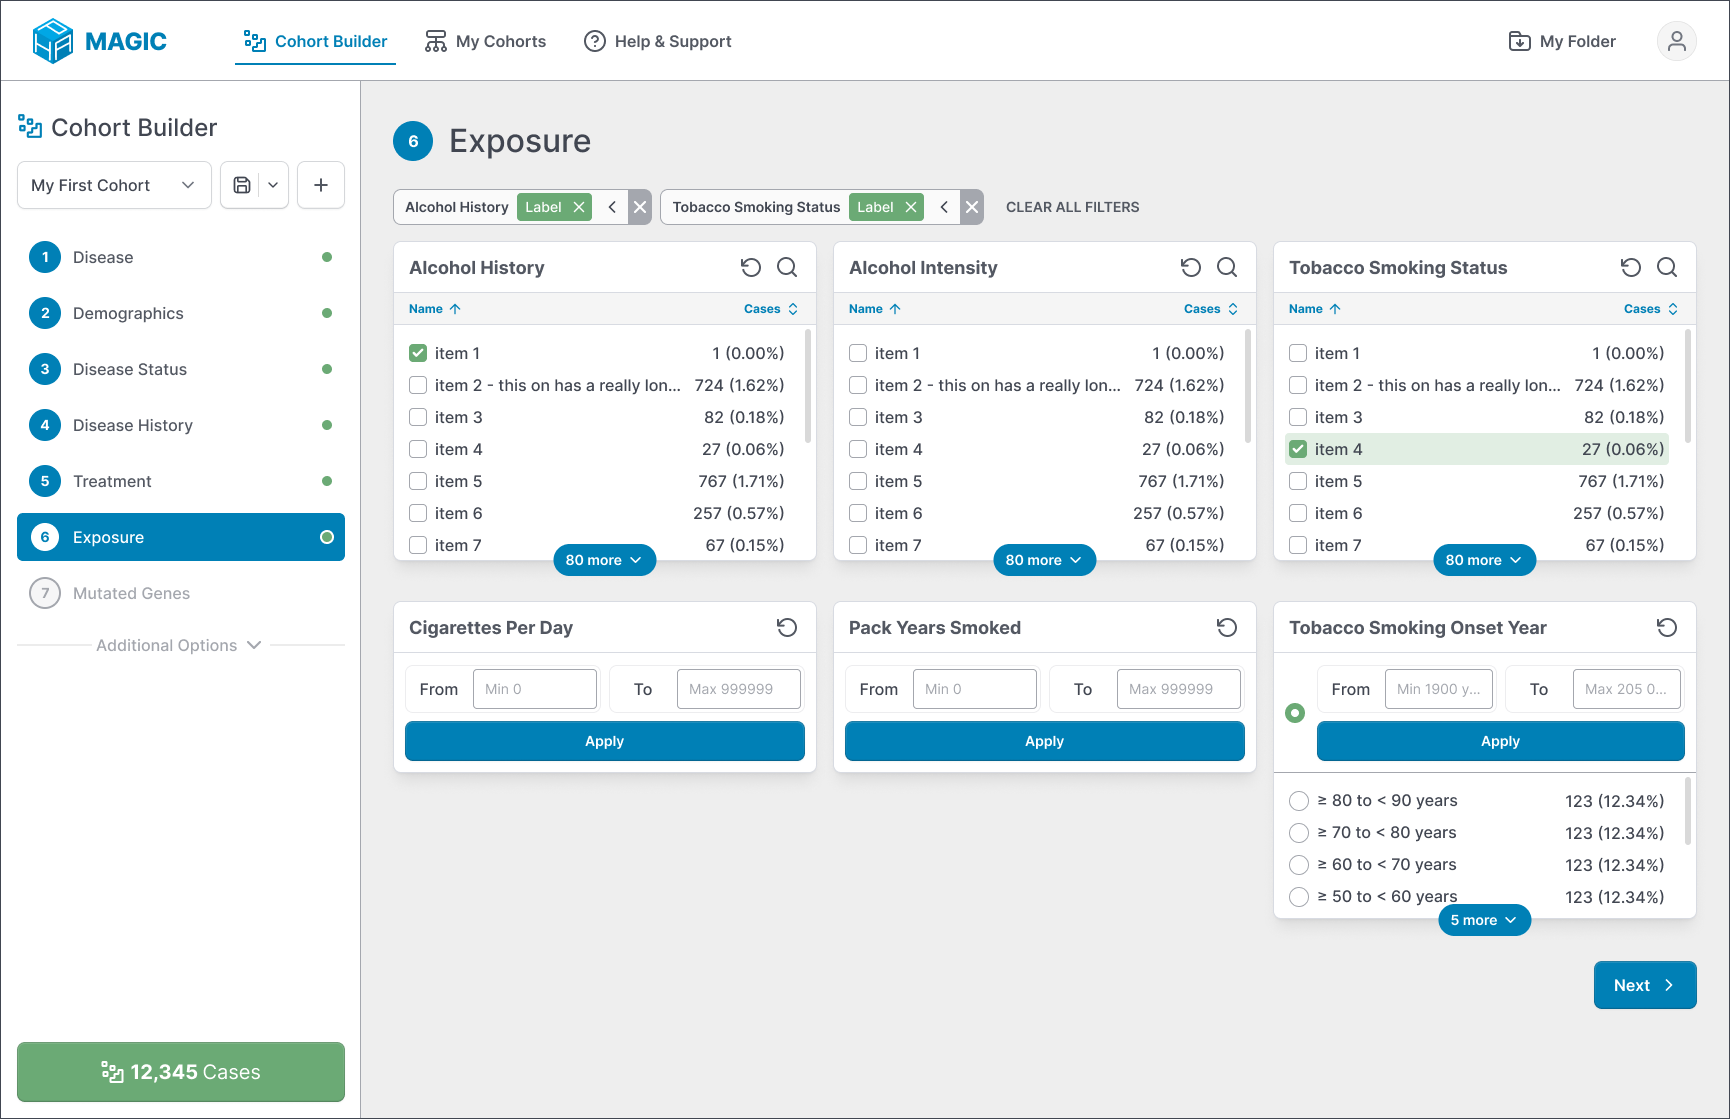This screenshot has width=1730, height=1119.
Task: Open My Folder
Action: coord(1562,41)
